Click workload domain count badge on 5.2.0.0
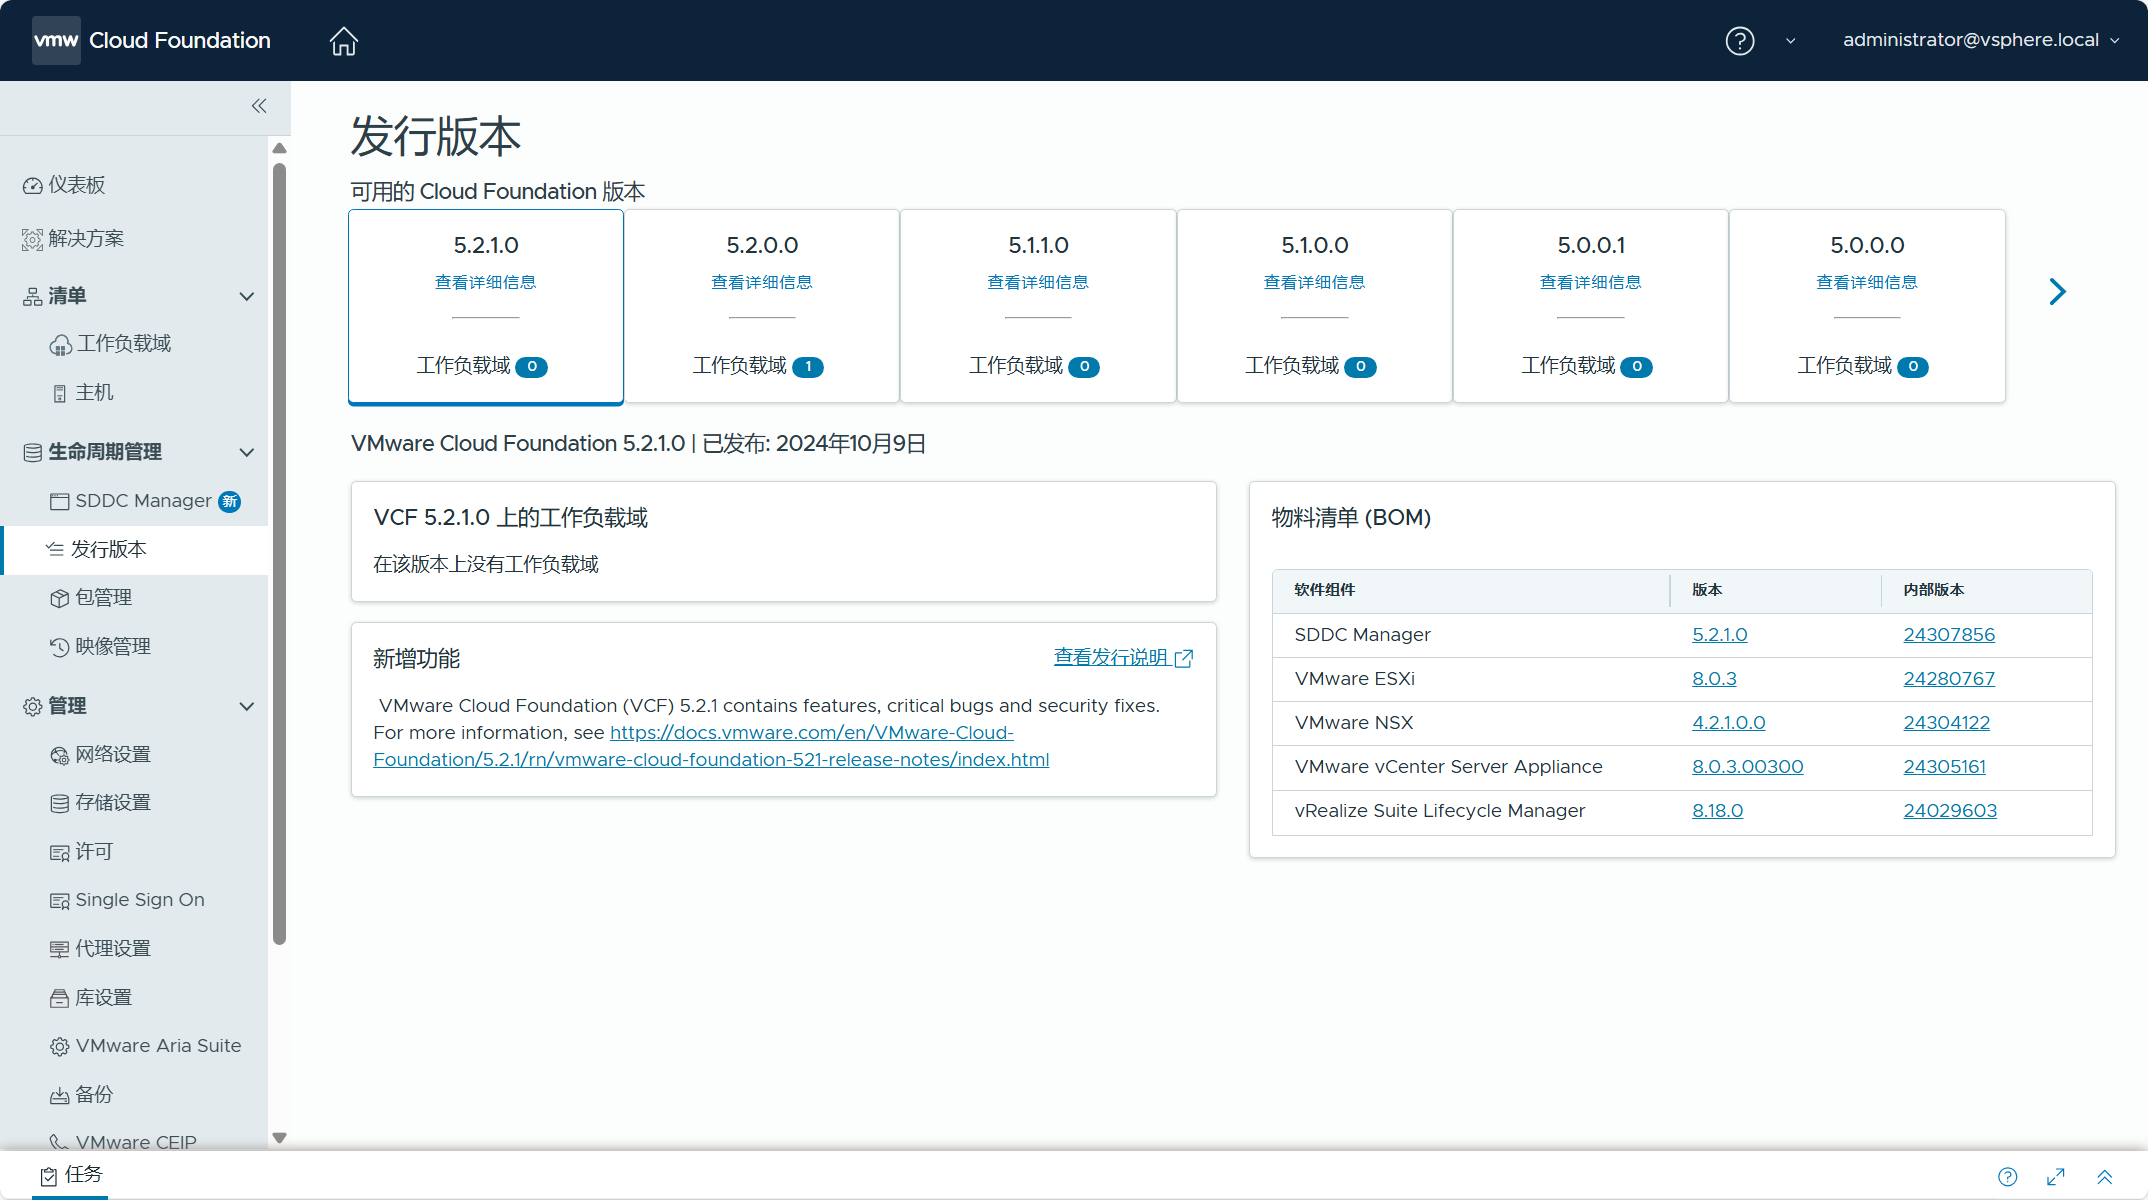2148x1200 pixels. pyautogui.click(x=808, y=367)
